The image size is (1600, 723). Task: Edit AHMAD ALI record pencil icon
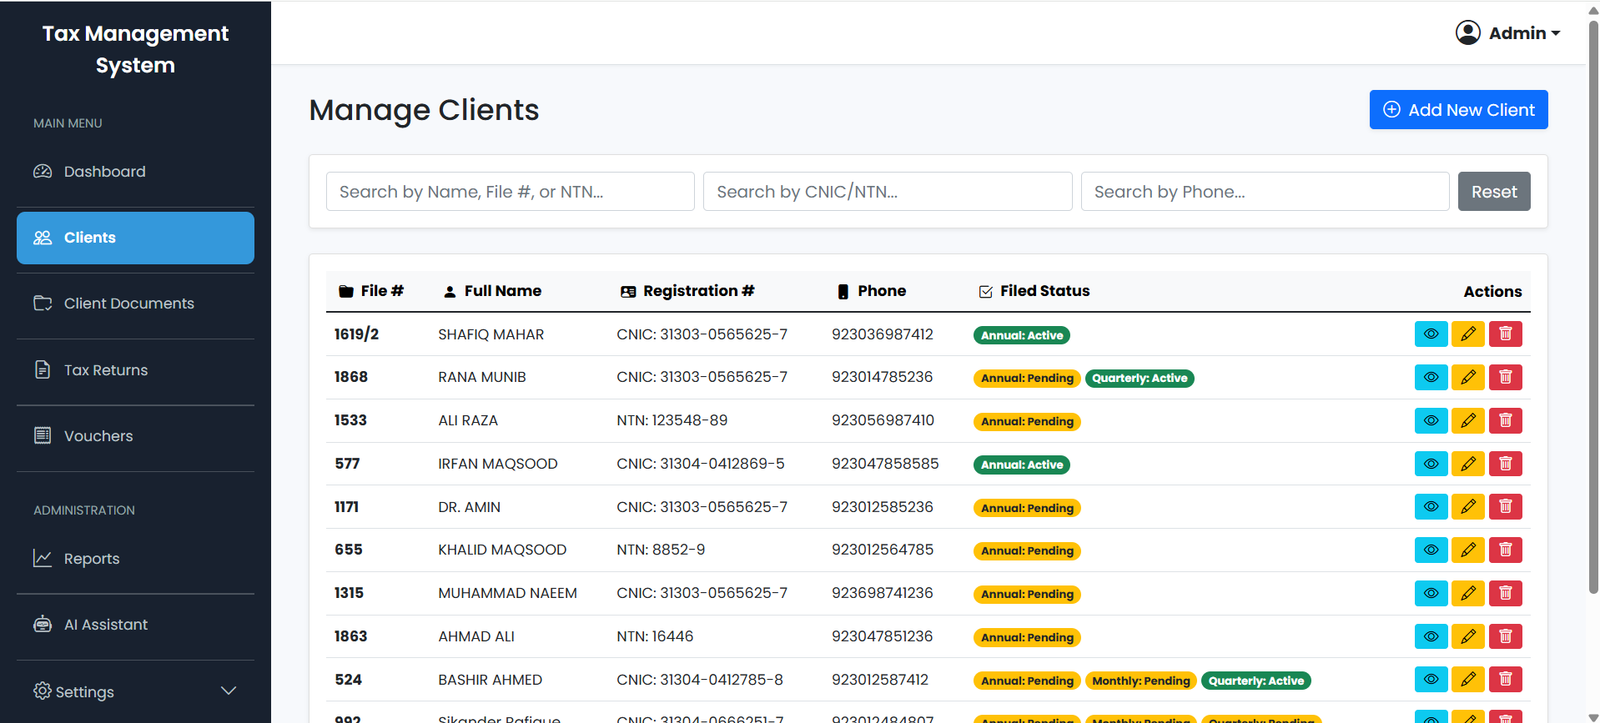pos(1468,636)
